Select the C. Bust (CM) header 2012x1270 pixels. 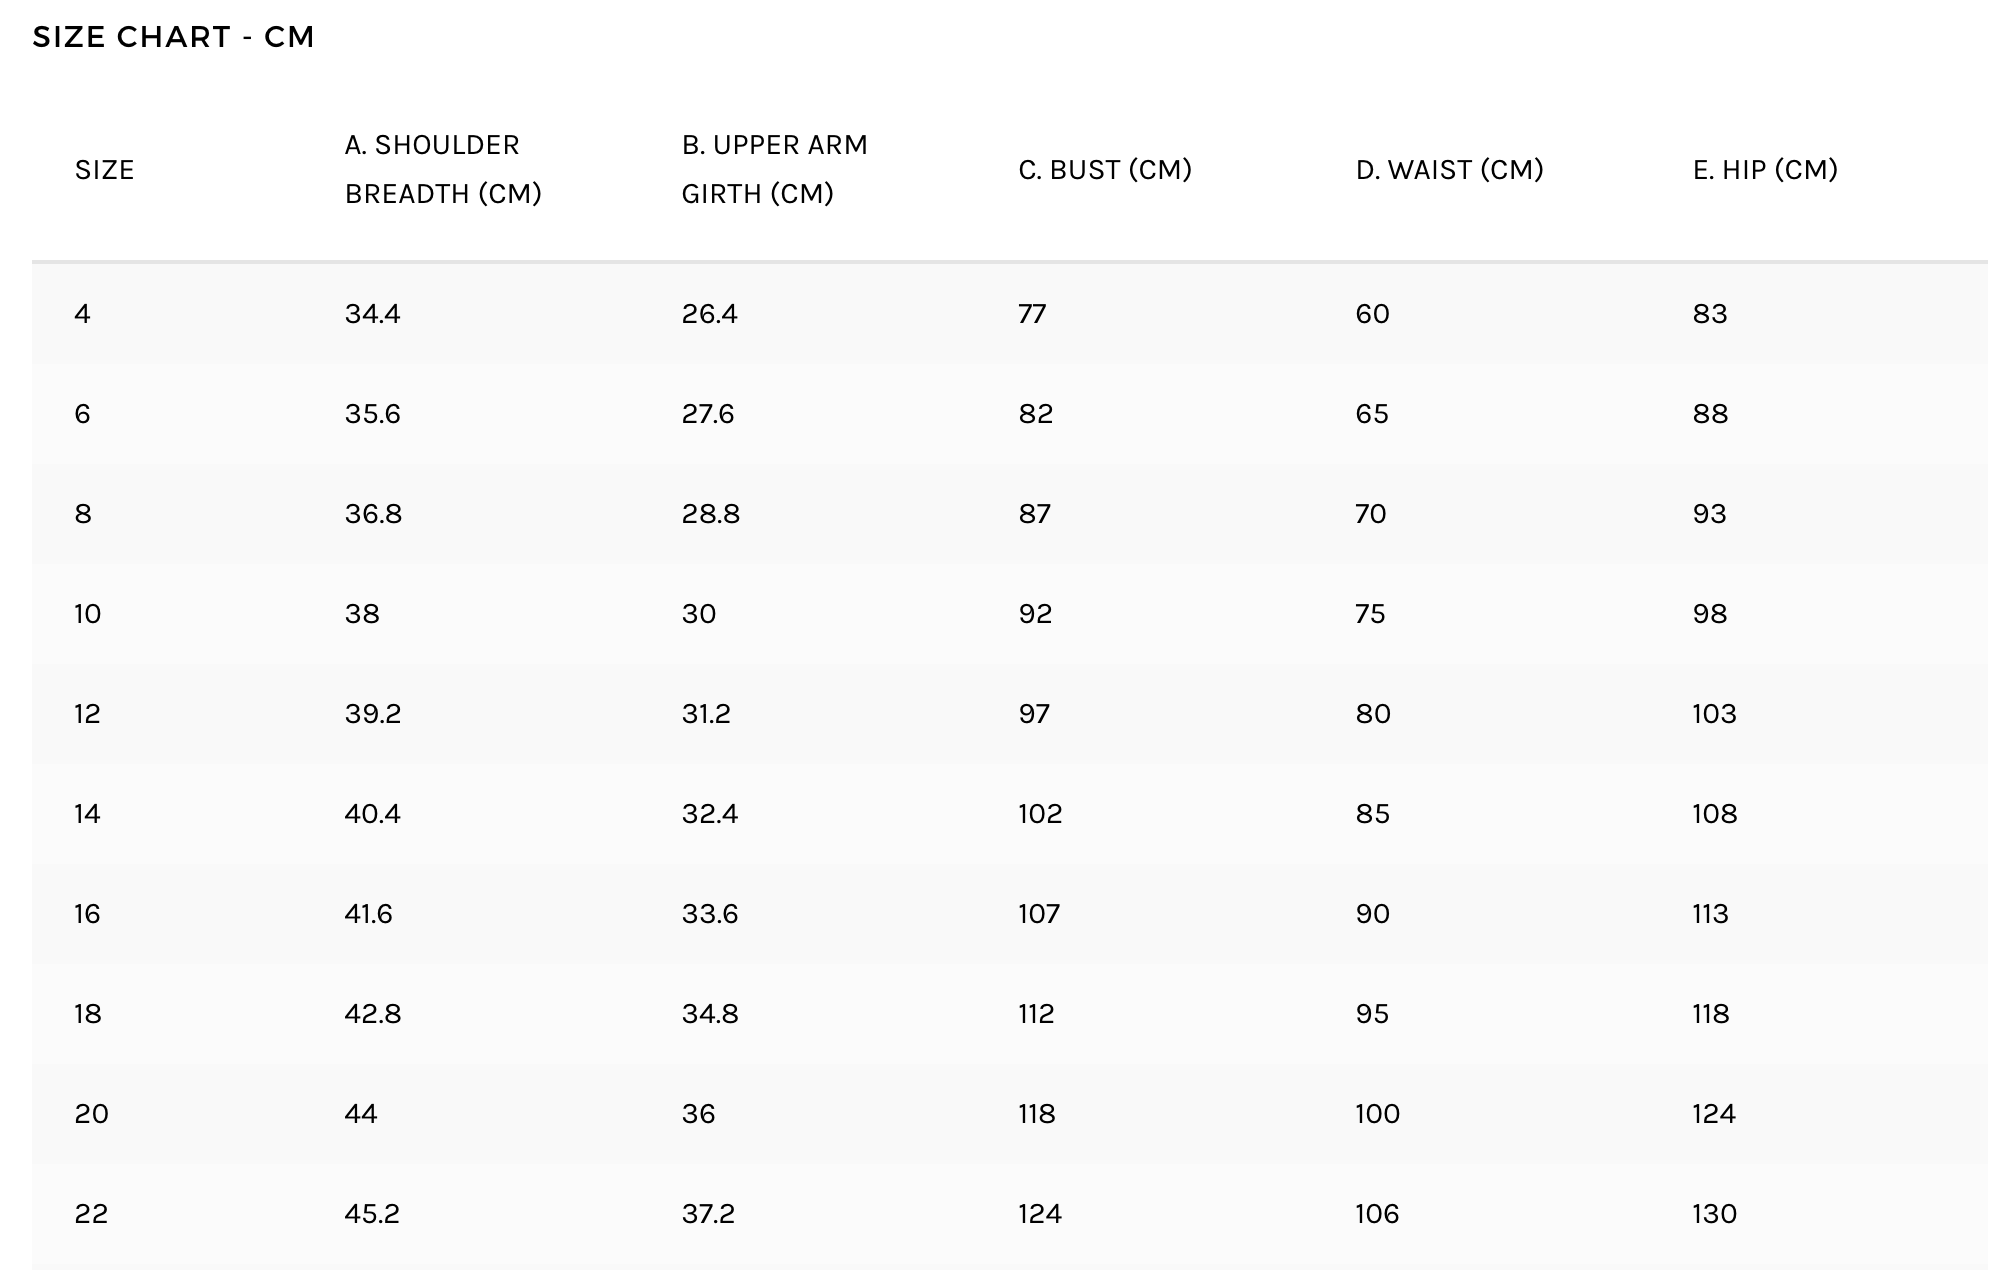[1105, 170]
